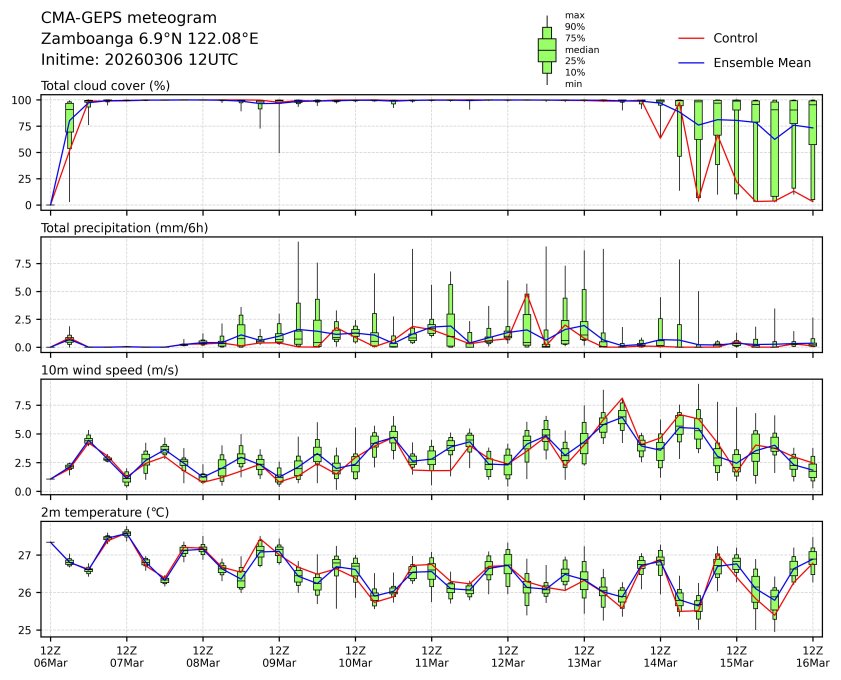Screen dimensions: 841x680
Task: Click the 12Z 16Mar time axis label
Action: (812, 656)
